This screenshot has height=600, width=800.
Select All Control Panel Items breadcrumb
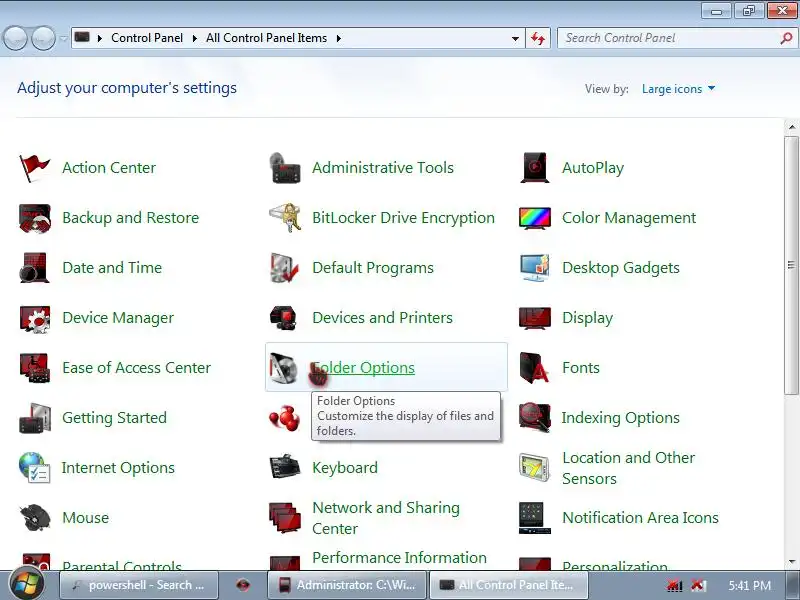pyautogui.click(x=266, y=38)
